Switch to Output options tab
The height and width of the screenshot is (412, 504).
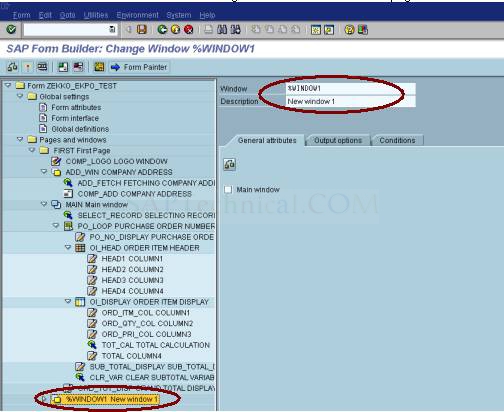click(338, 140)
